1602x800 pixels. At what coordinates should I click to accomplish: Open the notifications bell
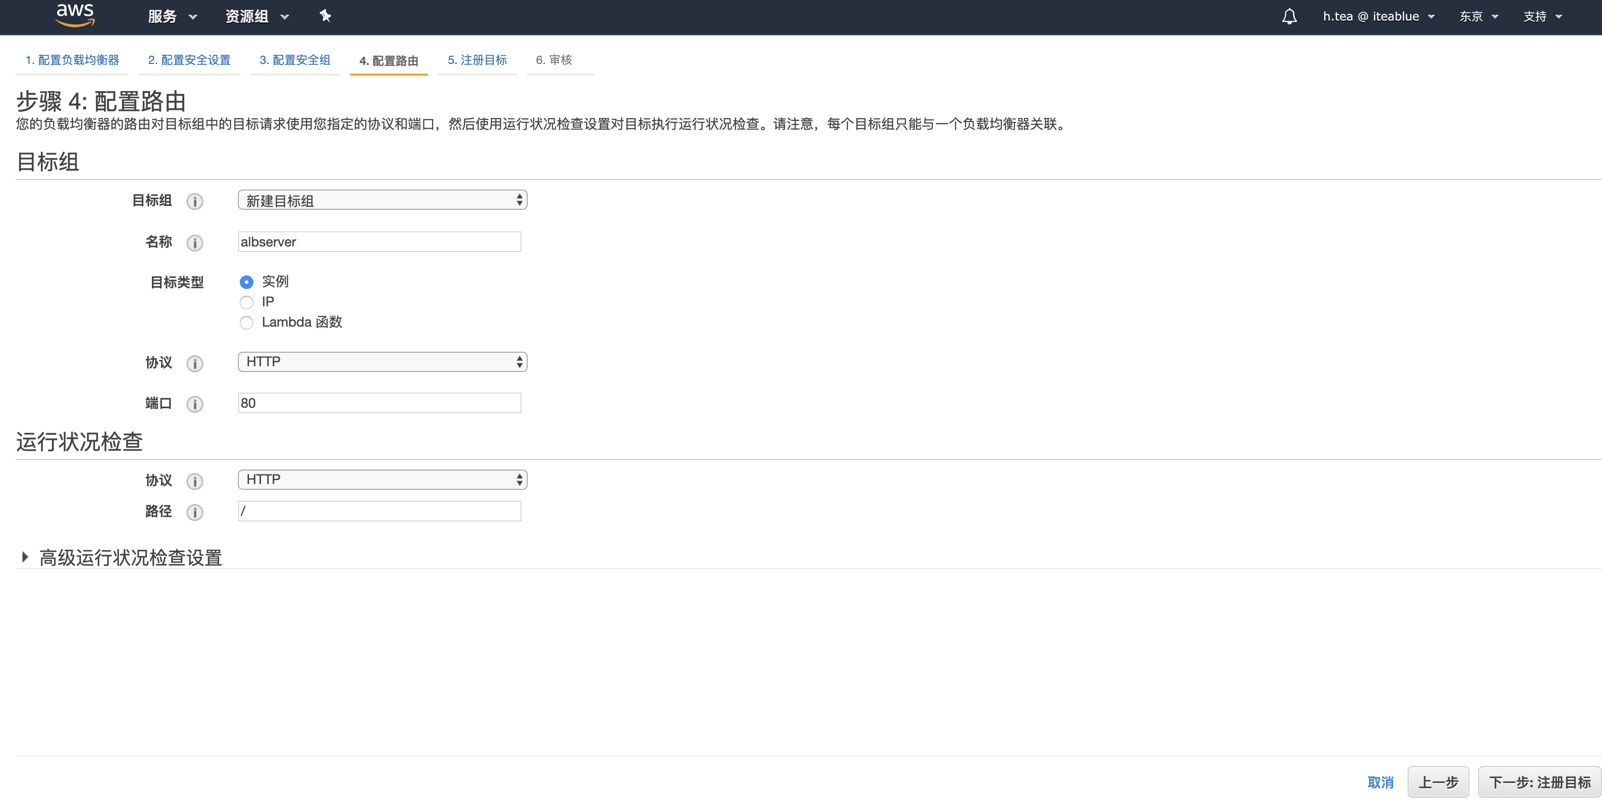(1289, 16)
